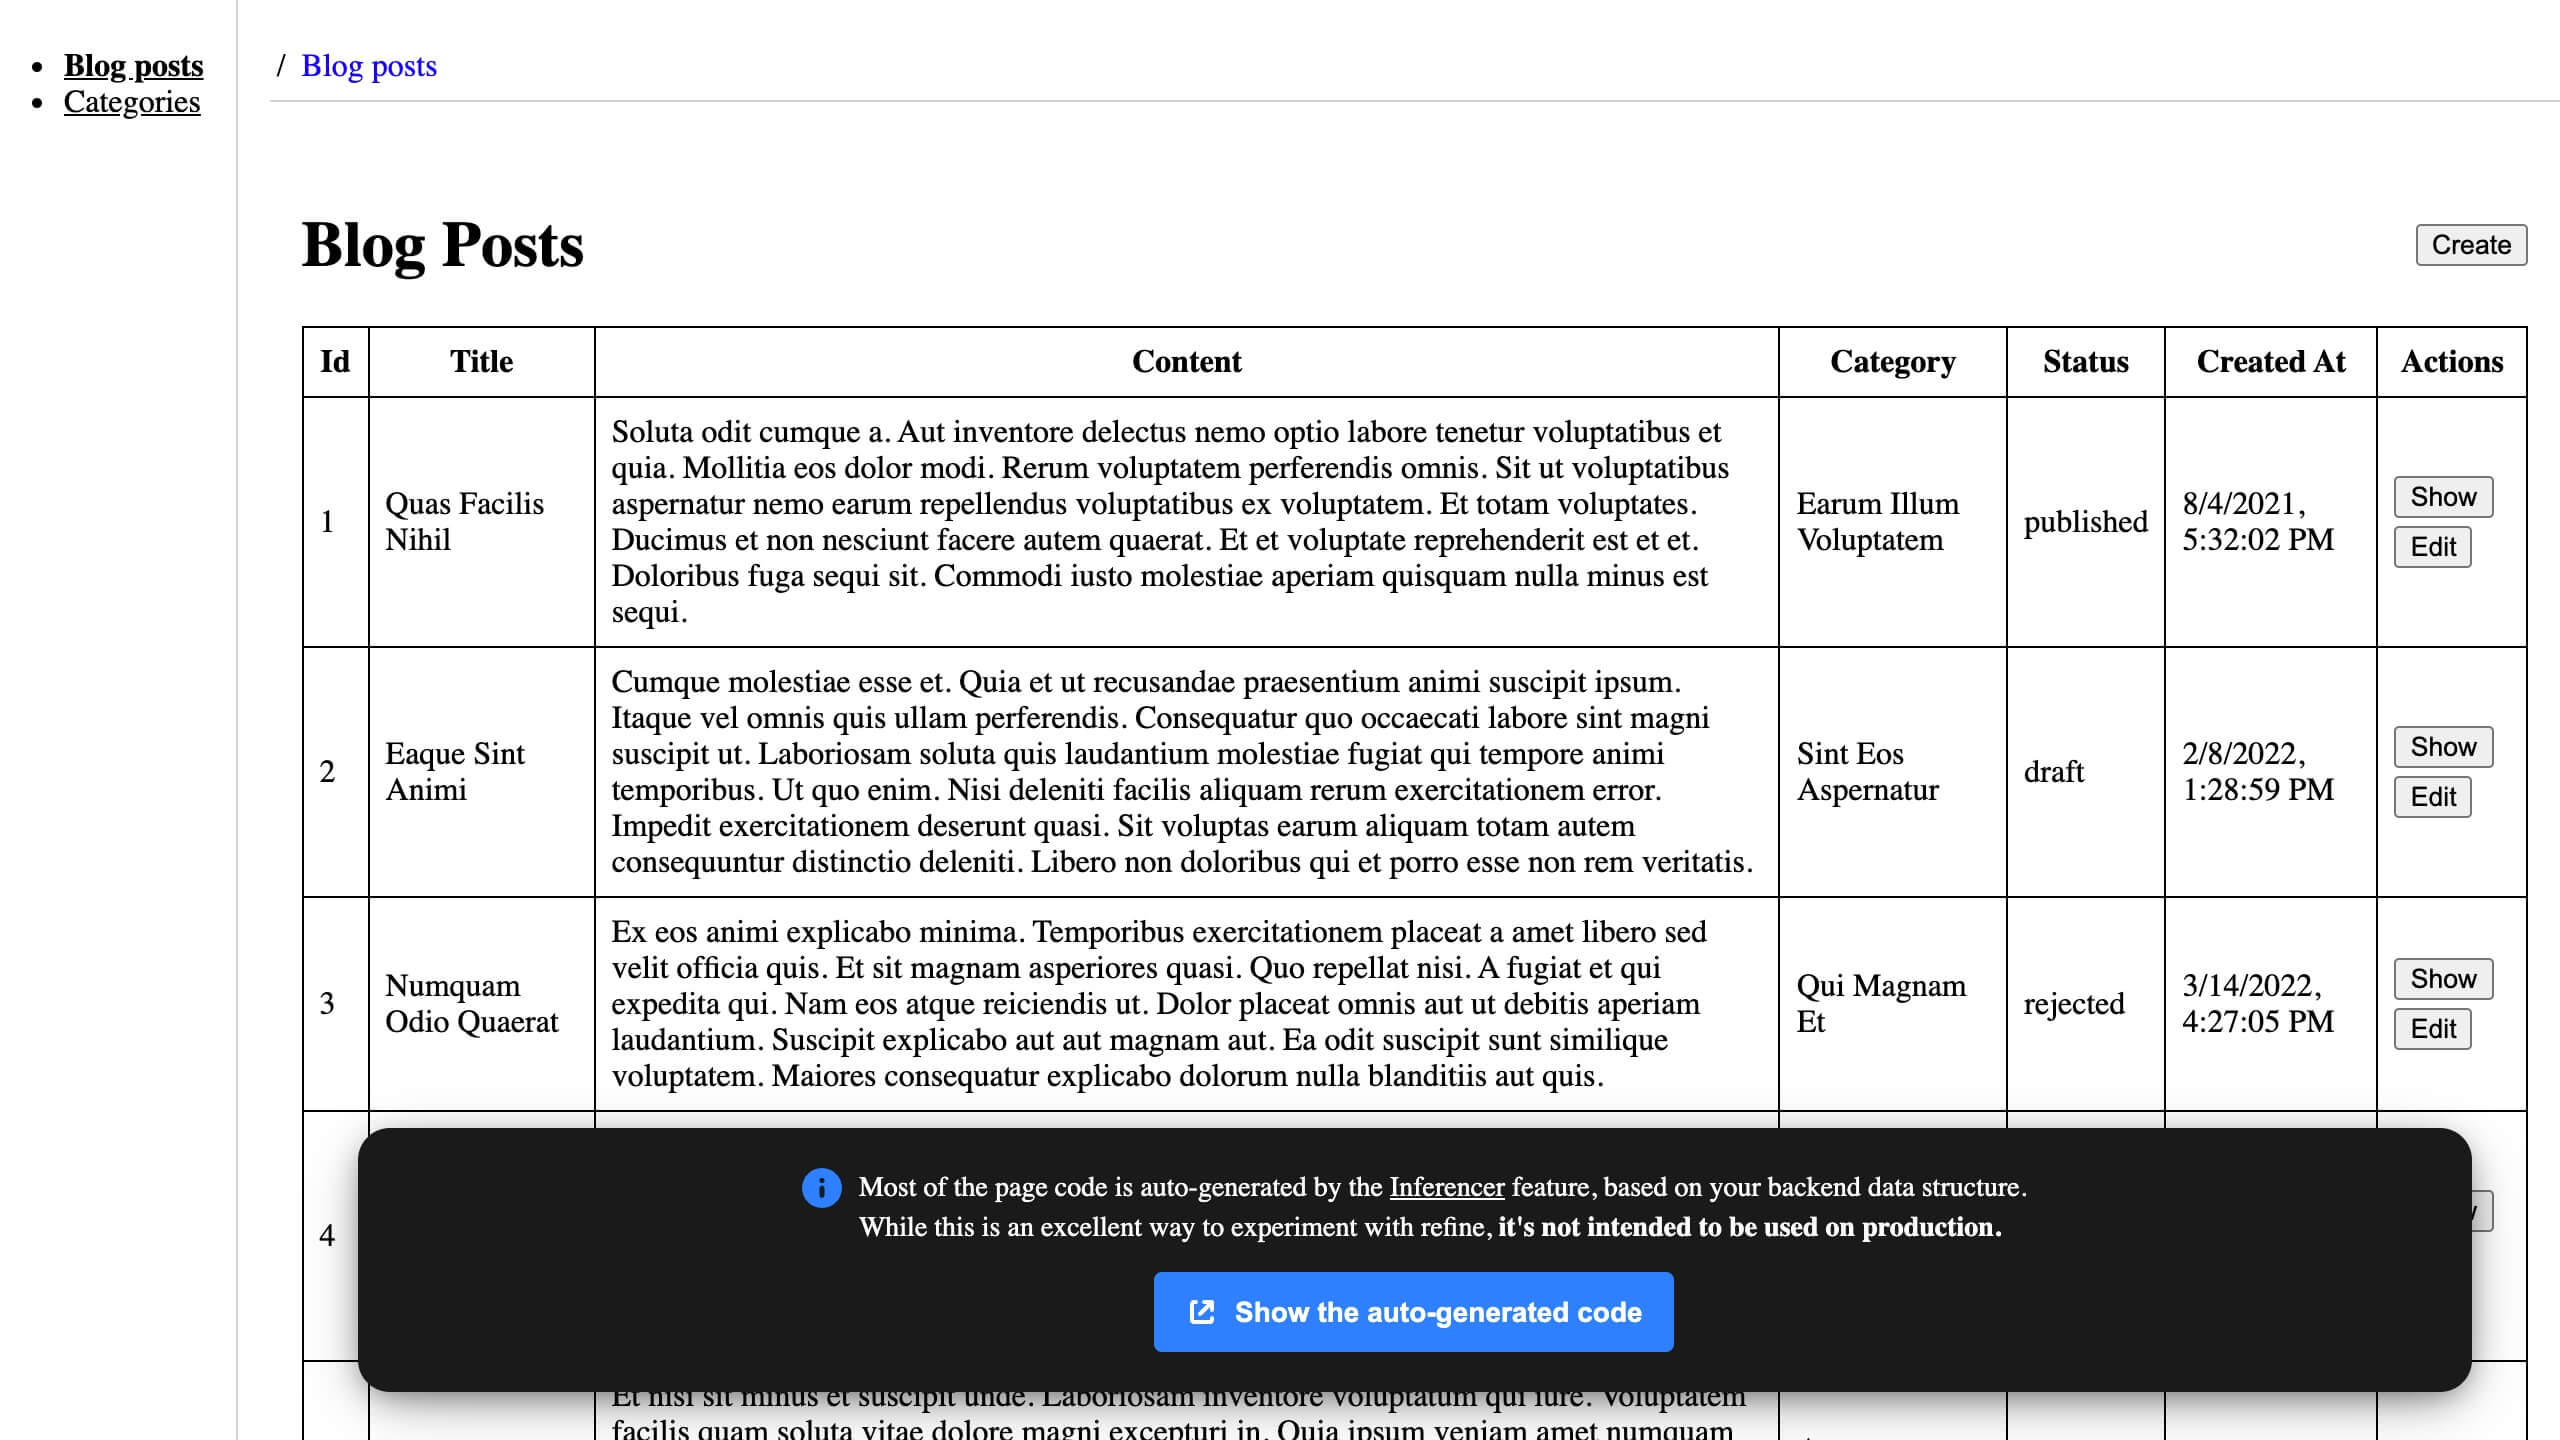2560x1440 pixels.
Task: Click the Title column header expander
Action: pos(594,360)
